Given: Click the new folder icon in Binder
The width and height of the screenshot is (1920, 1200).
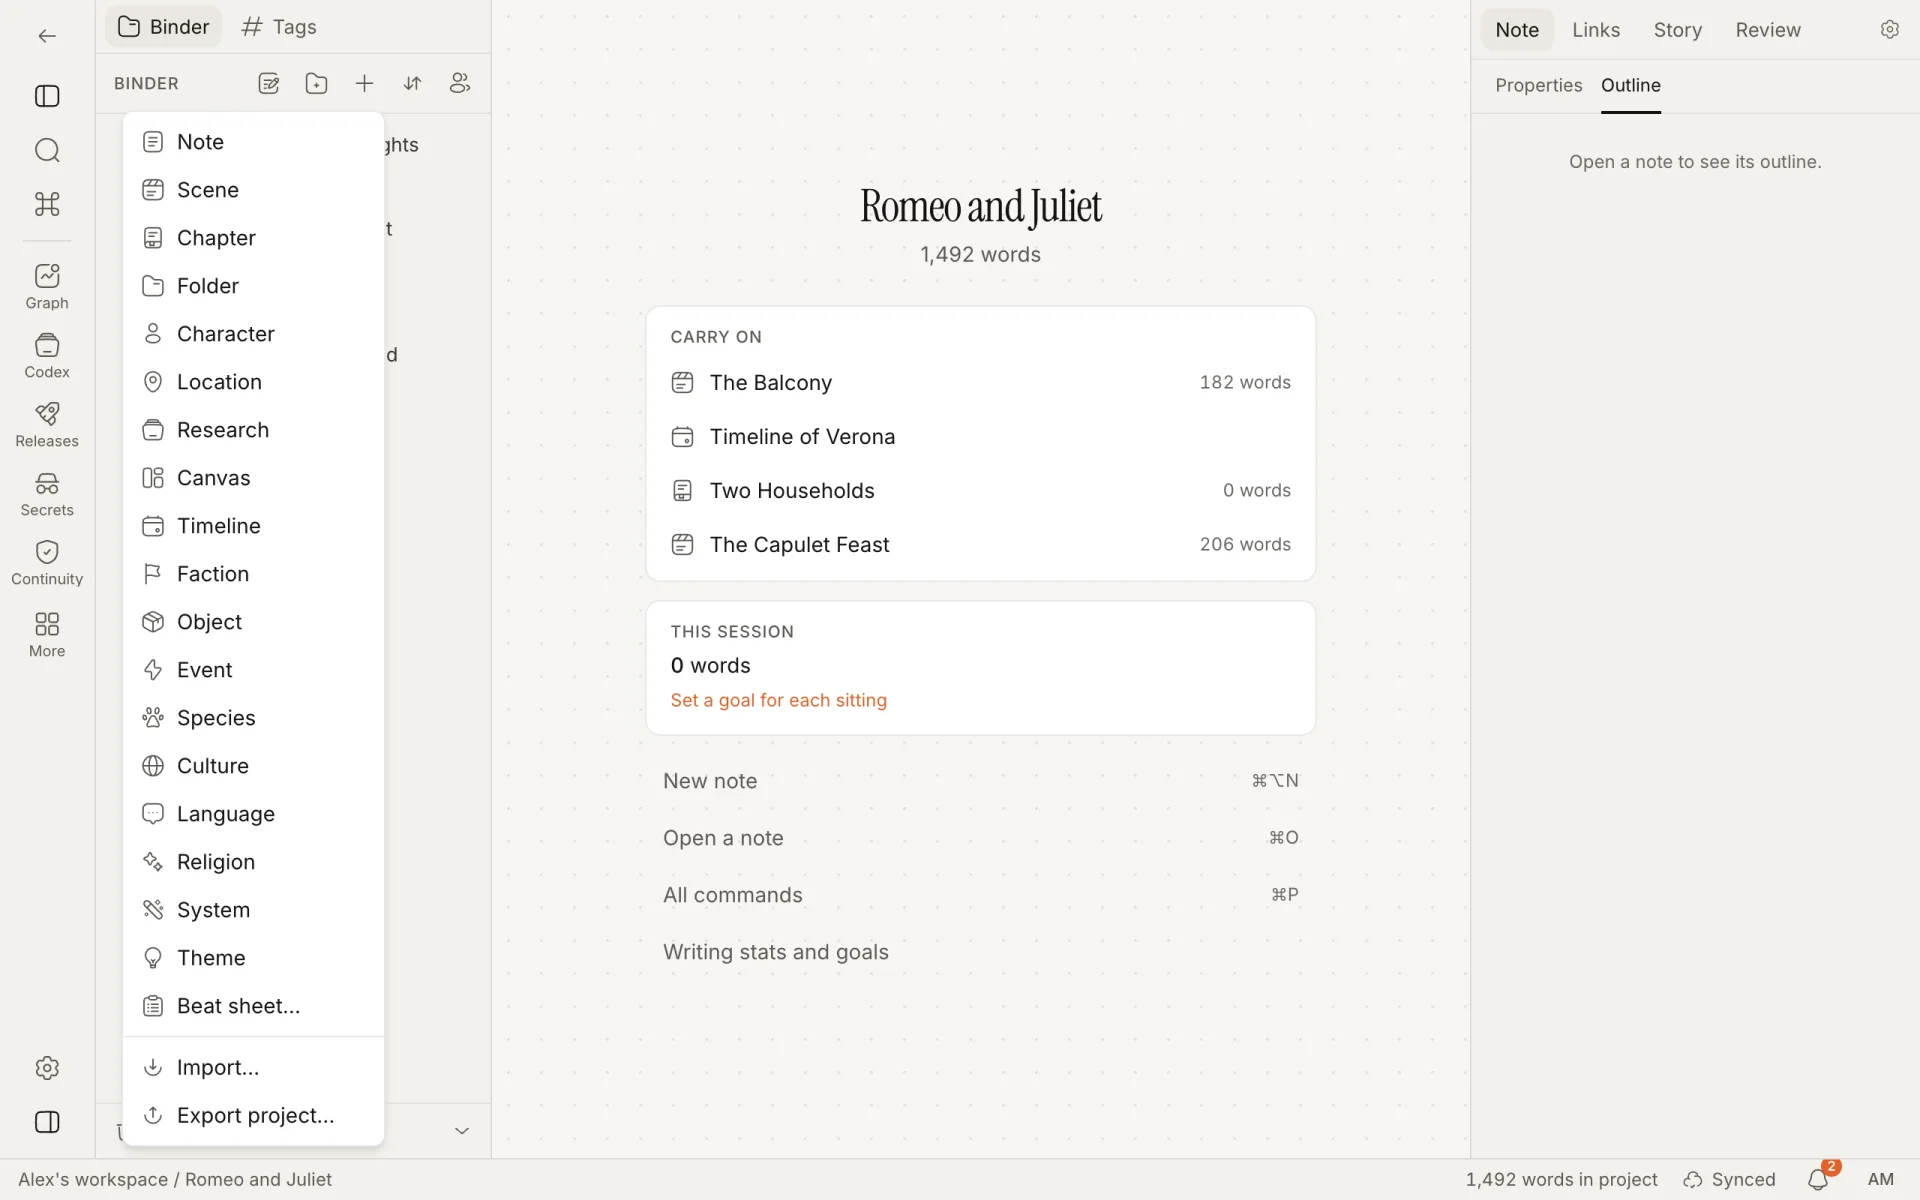Looking at the screenshot, I should point(316,84).
